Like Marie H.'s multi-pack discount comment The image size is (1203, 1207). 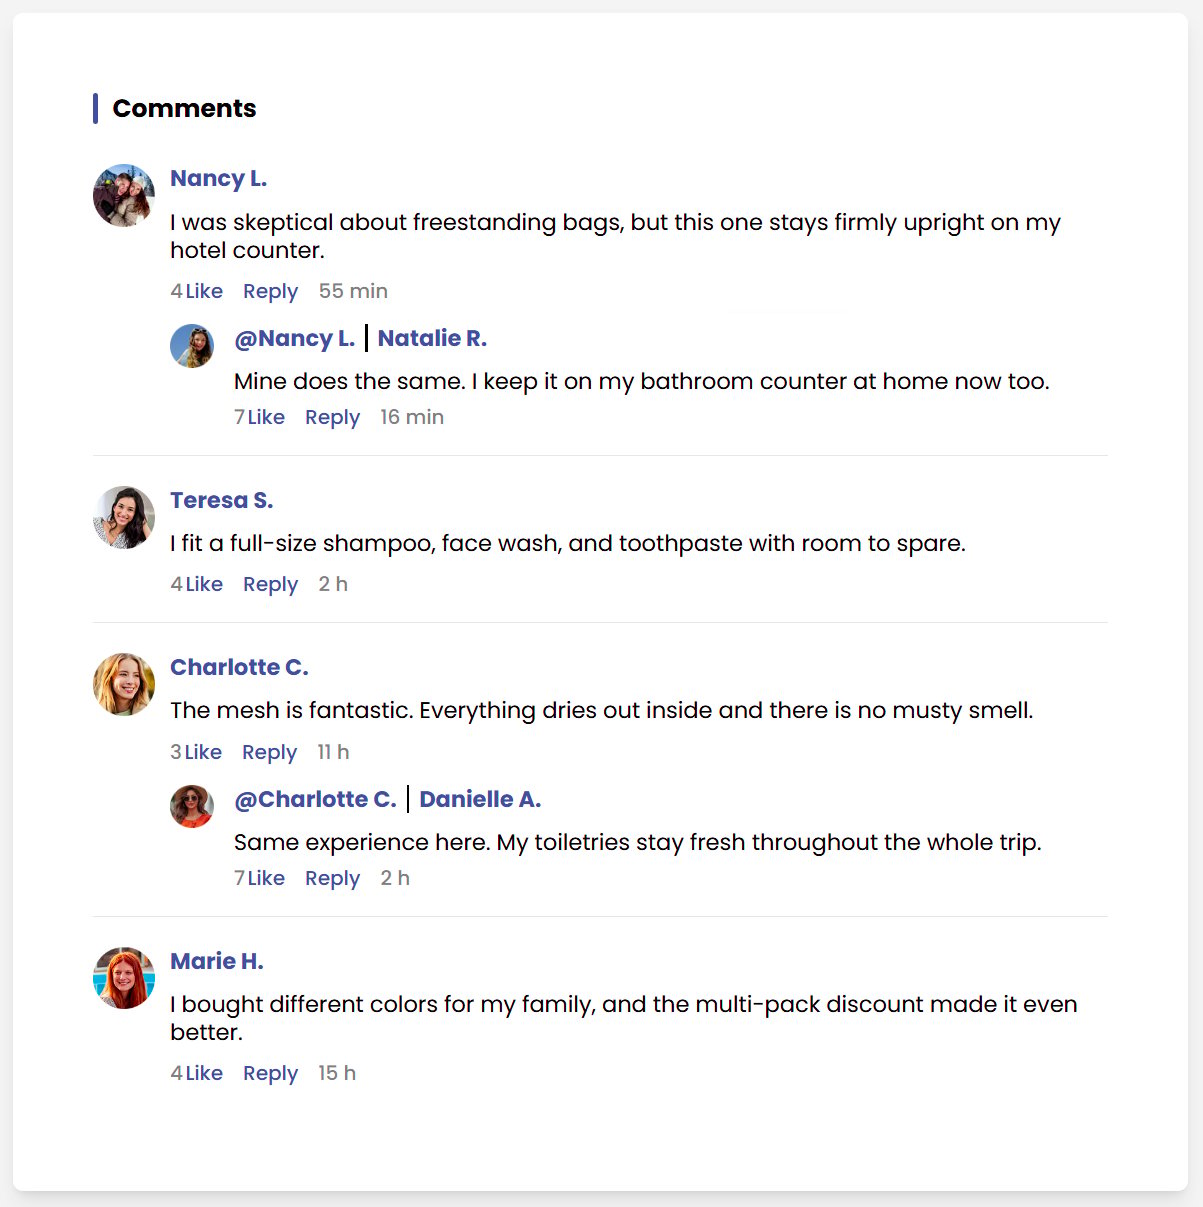tap(204, 1073)
